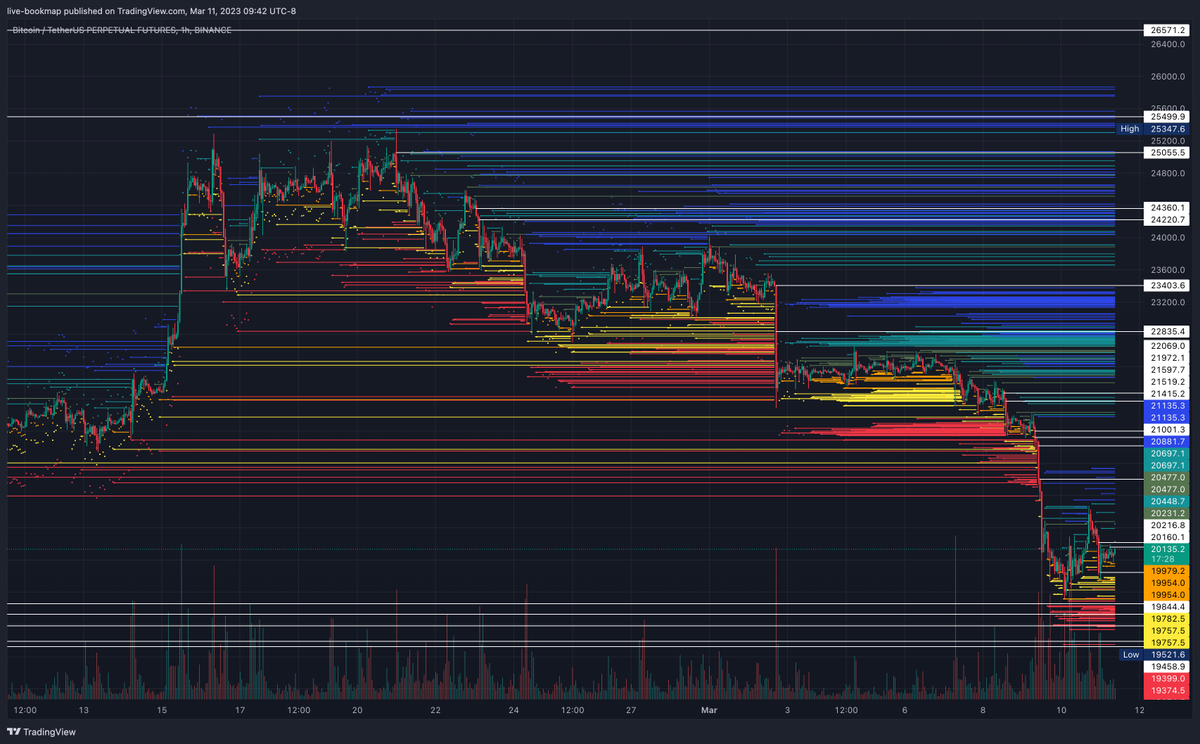Click the 22835.4 price level label

click(x=1168, y=332)
